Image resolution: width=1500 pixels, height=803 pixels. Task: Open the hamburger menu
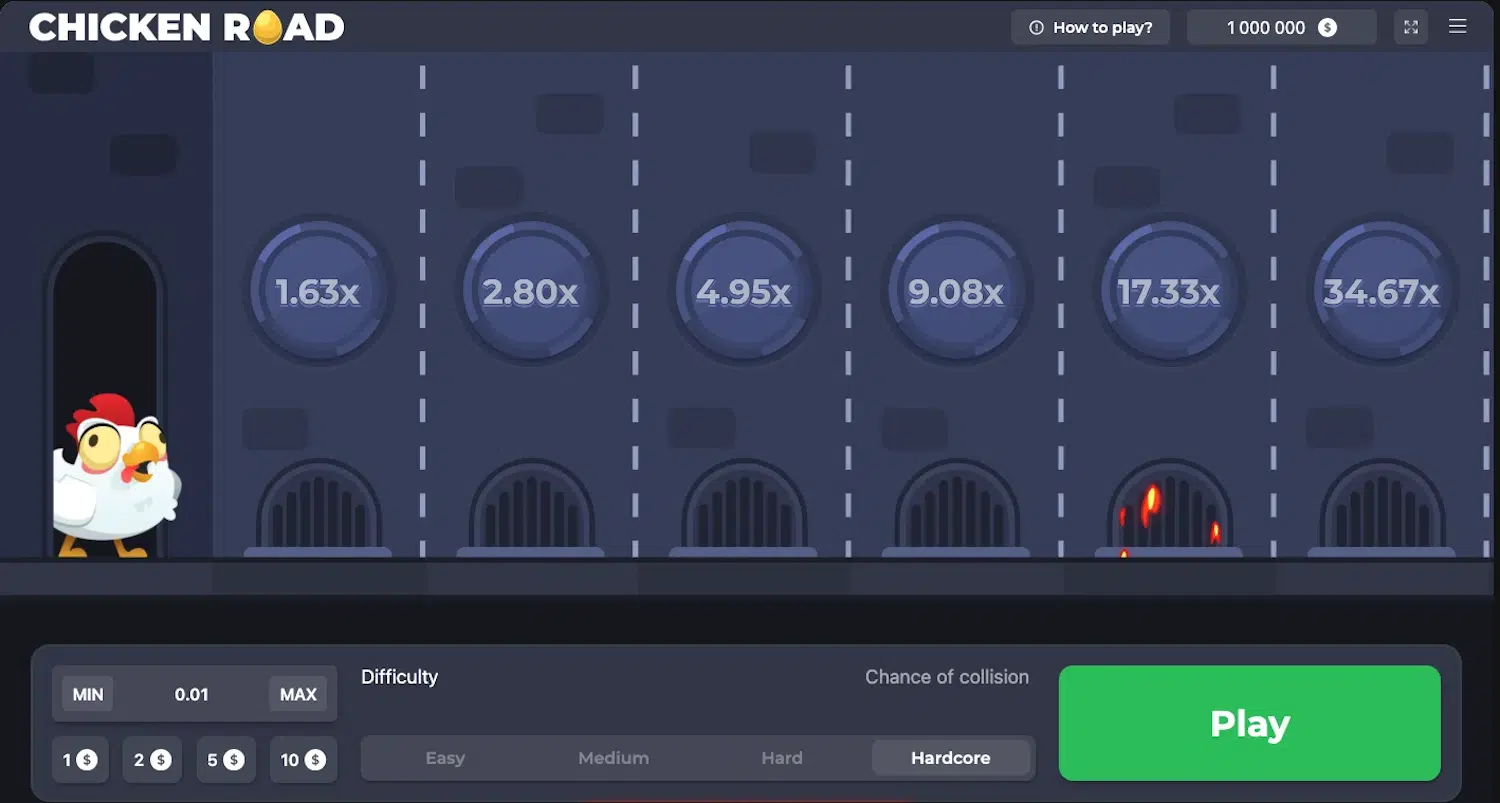pos(1457,27)
